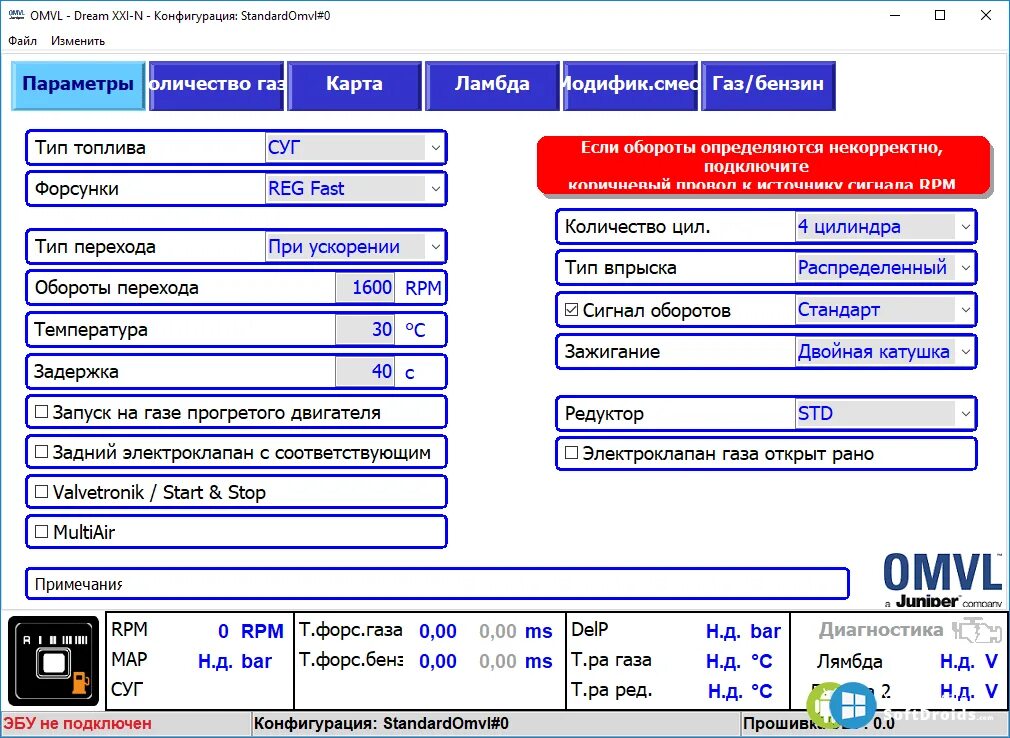Open the Лямбда tab
This screenshot has width=1010, height=738.
point(492,85)
